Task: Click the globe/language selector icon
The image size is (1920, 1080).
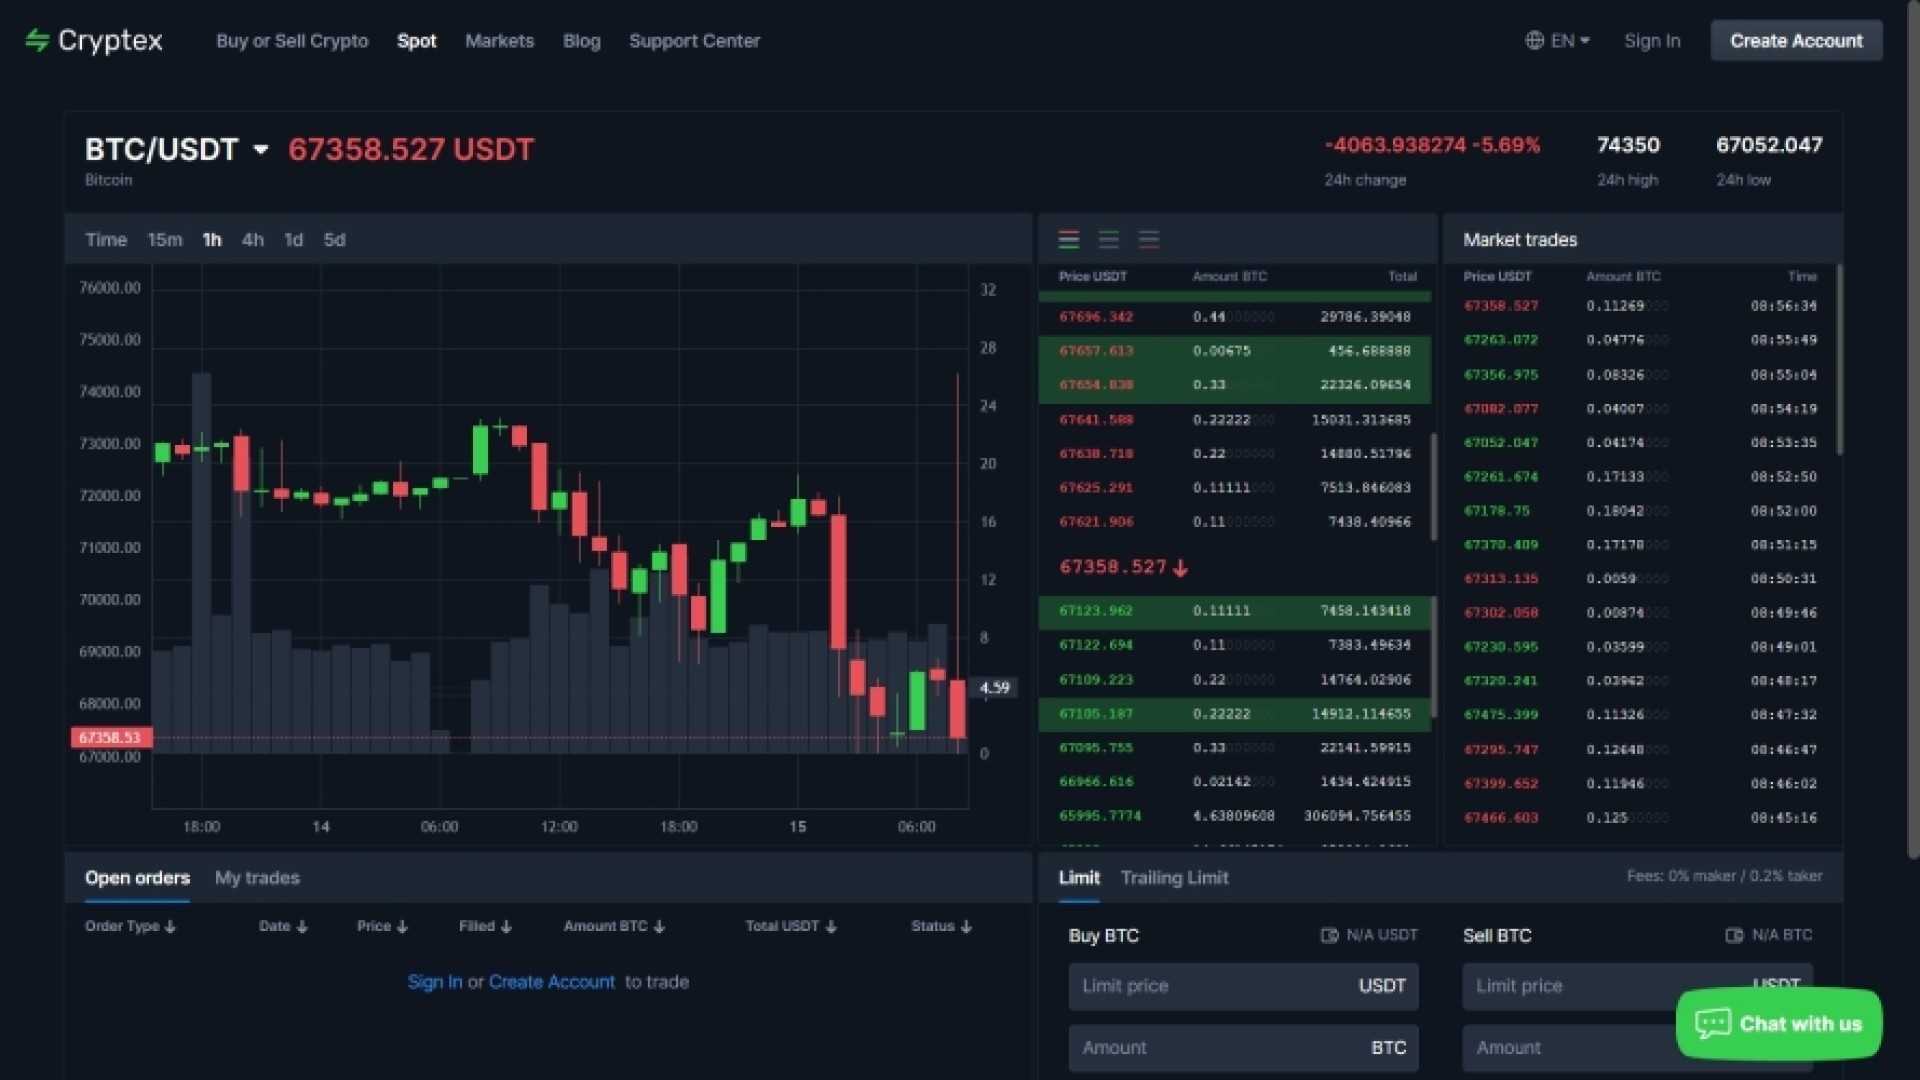Action: [1534, 40]
